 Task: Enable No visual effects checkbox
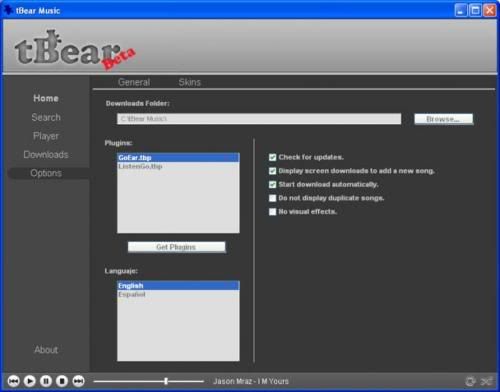(272, 212)
